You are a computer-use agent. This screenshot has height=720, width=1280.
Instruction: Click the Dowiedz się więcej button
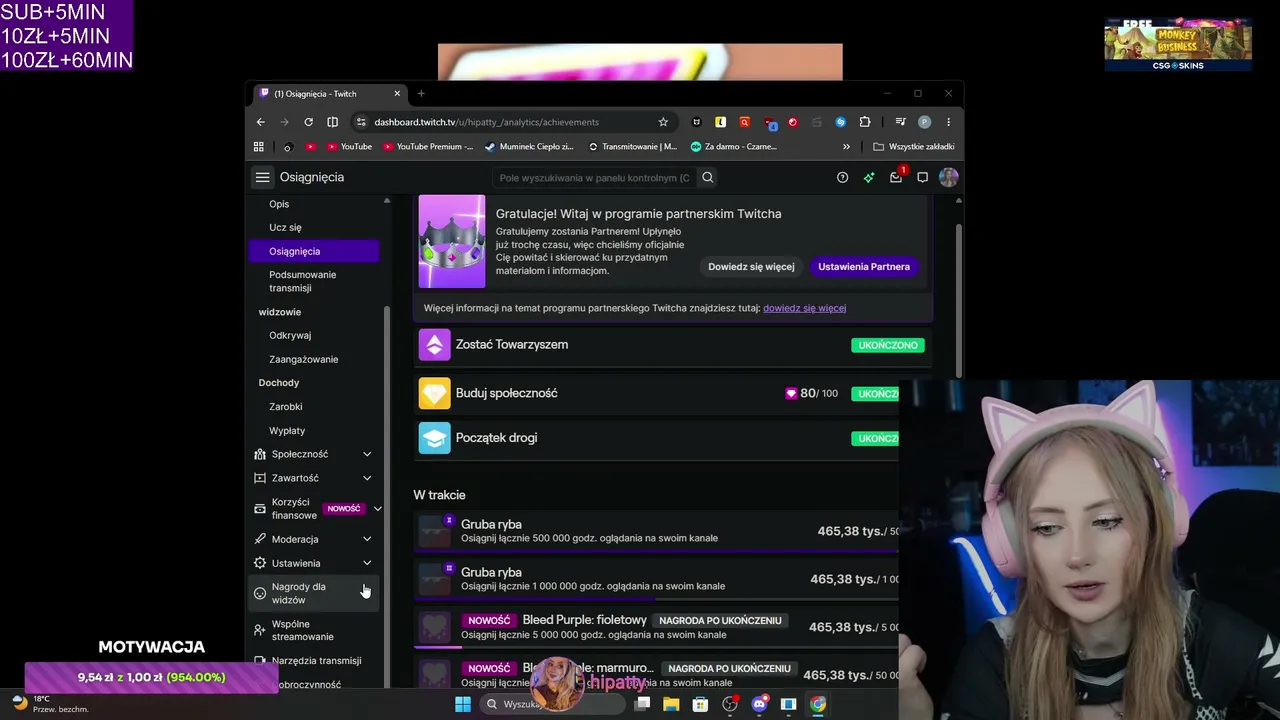[751, 267]
